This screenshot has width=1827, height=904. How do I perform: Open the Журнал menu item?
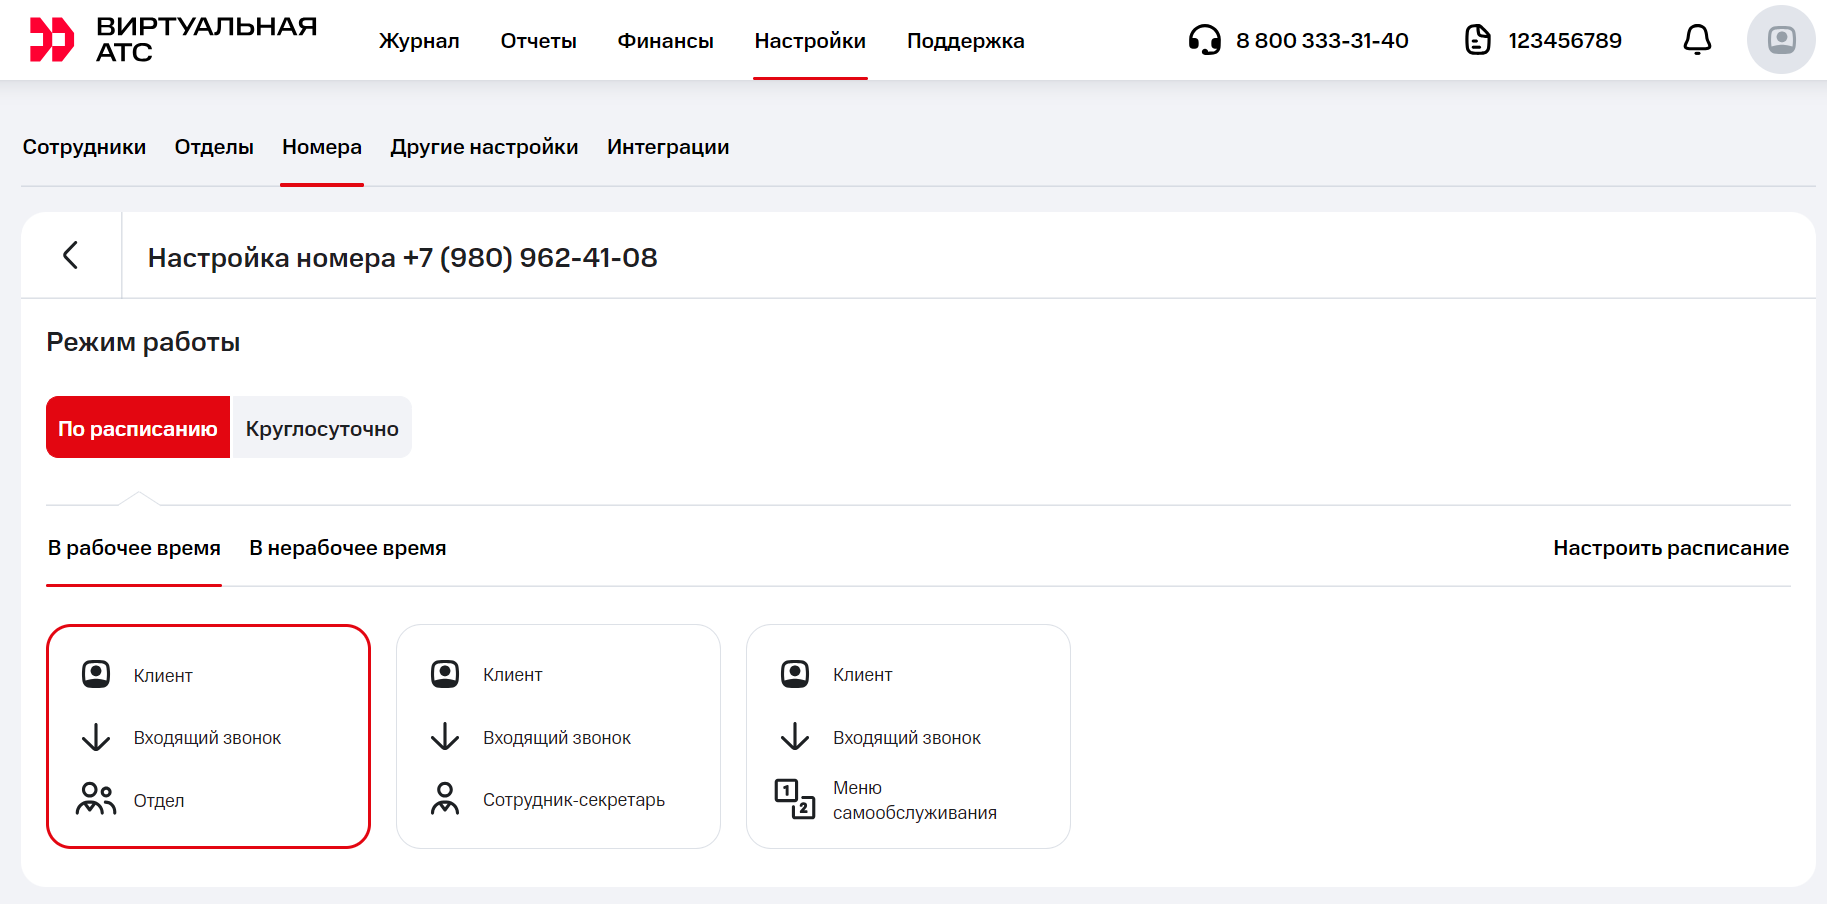click(419, 41)
